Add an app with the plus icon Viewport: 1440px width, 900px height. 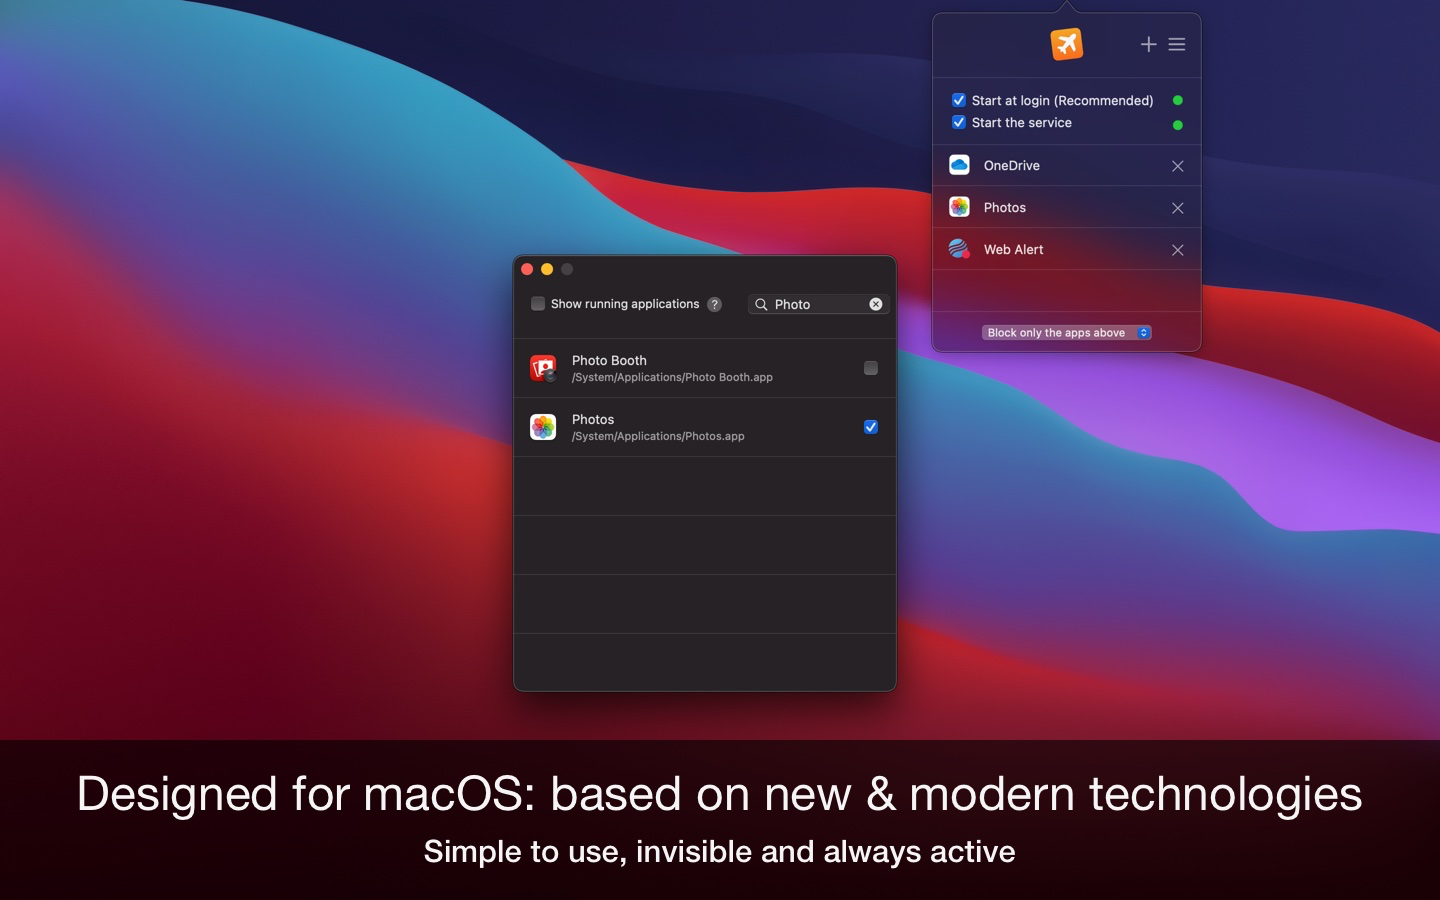(1148, 44)
